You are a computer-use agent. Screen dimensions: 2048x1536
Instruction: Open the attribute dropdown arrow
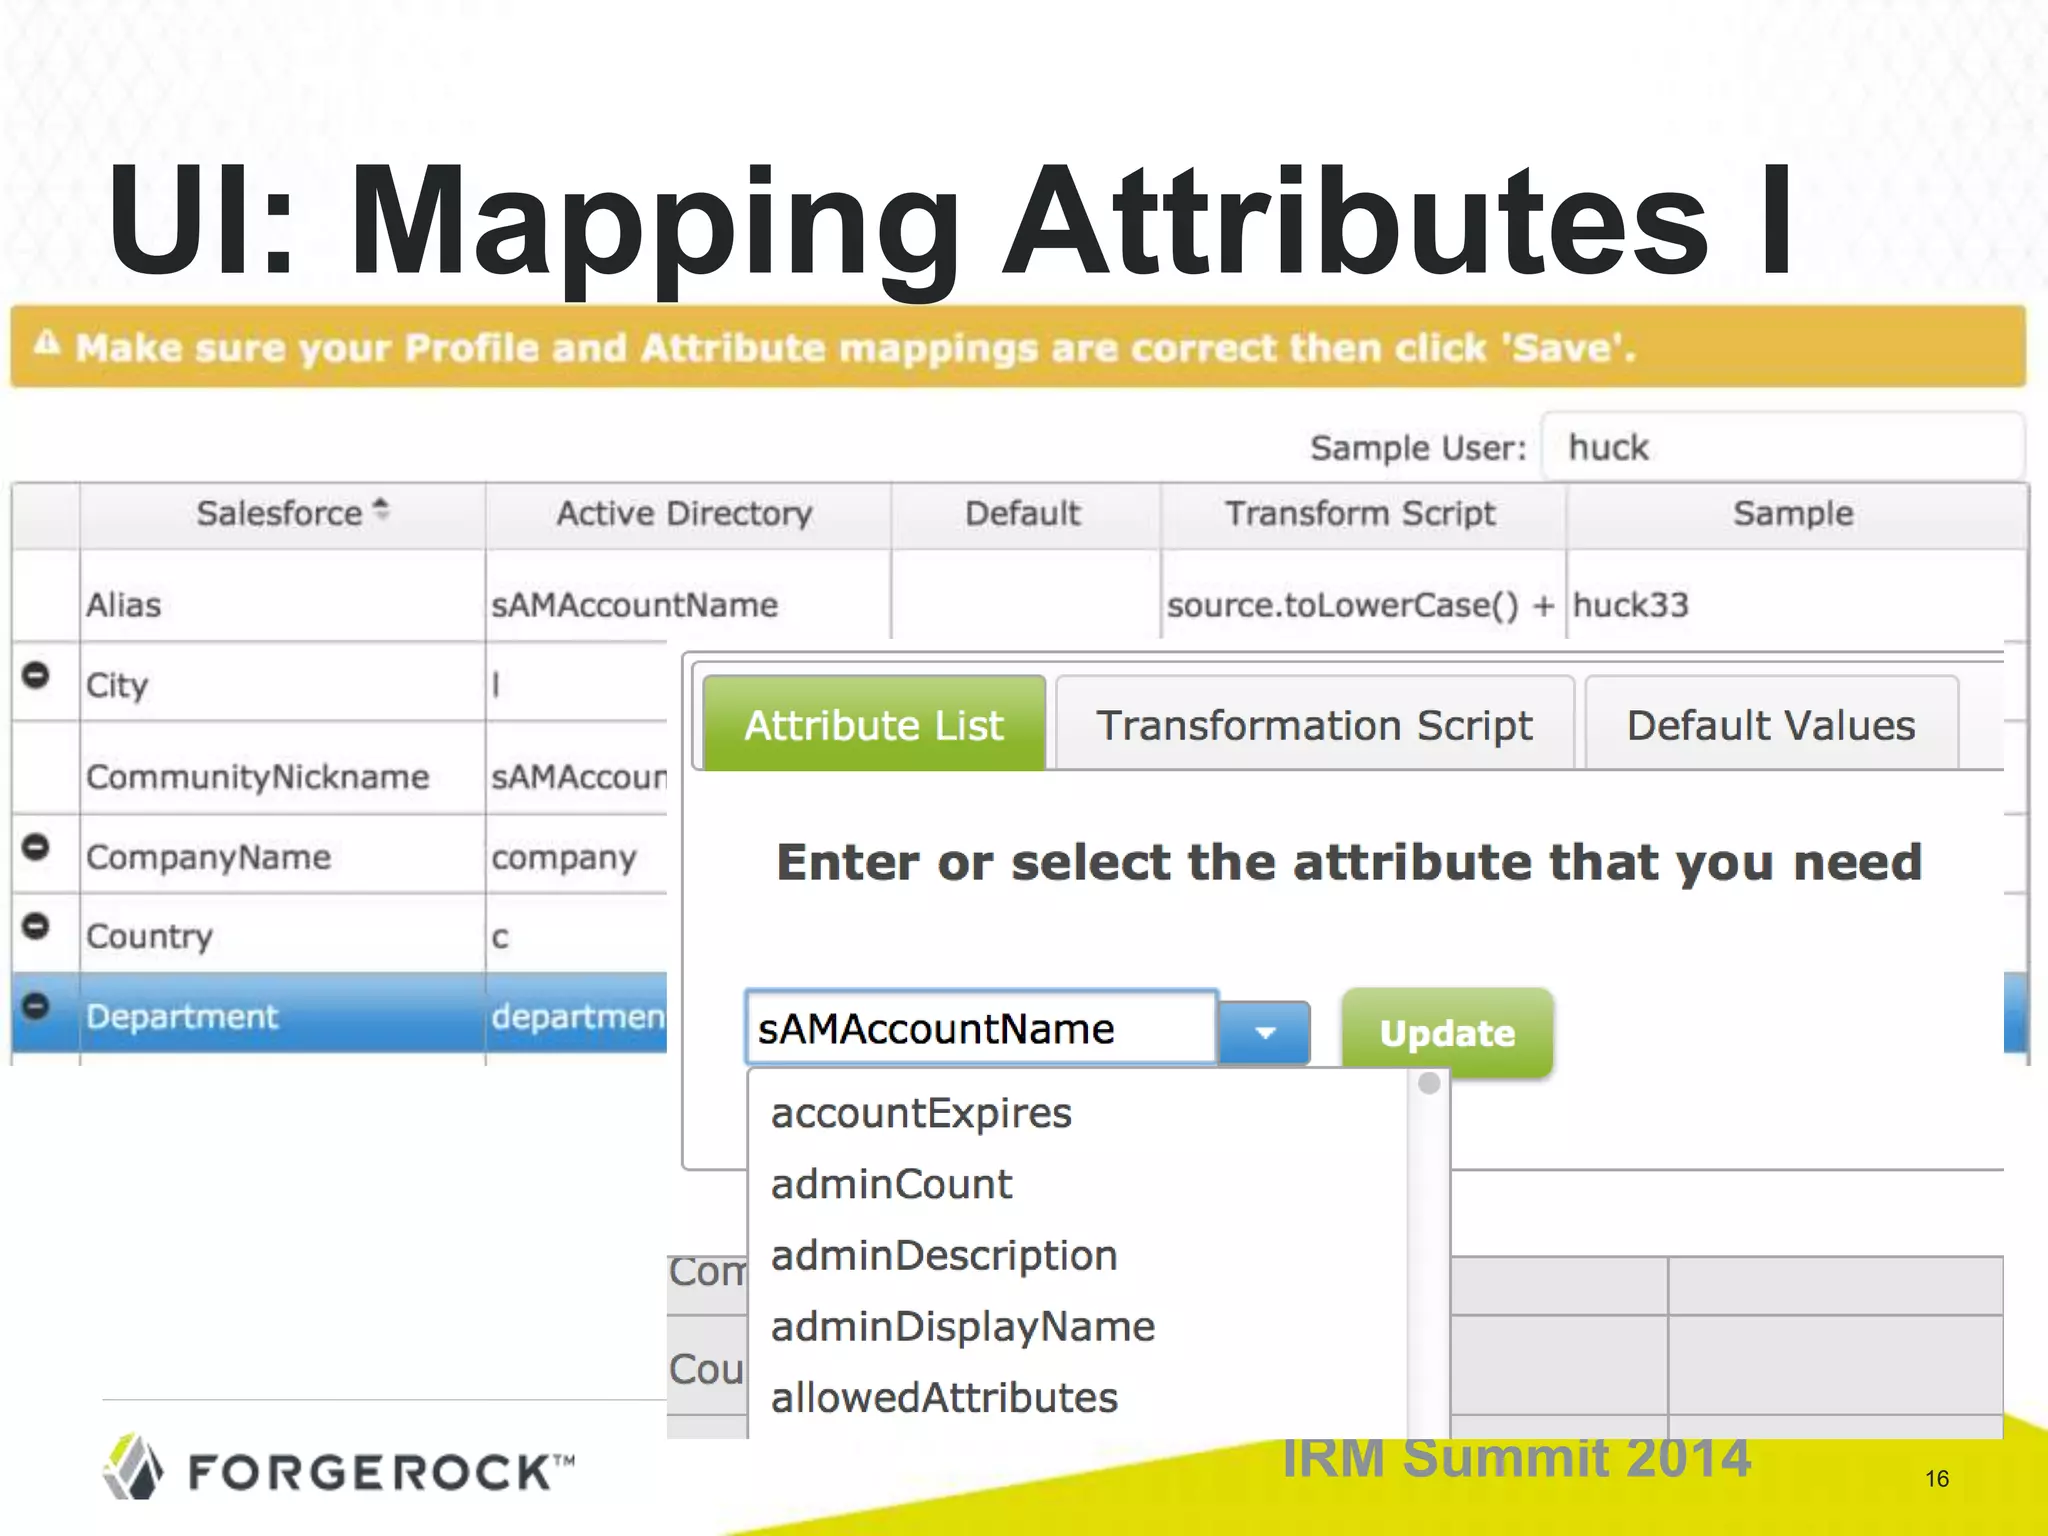[1265, 1032]
